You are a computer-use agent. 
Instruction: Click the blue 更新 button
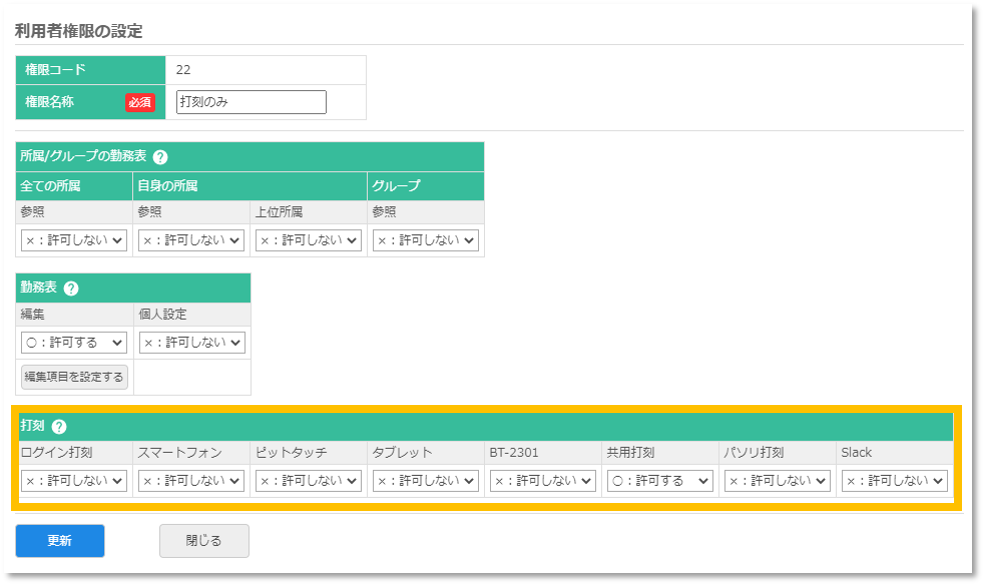click(x=60, y=541)
